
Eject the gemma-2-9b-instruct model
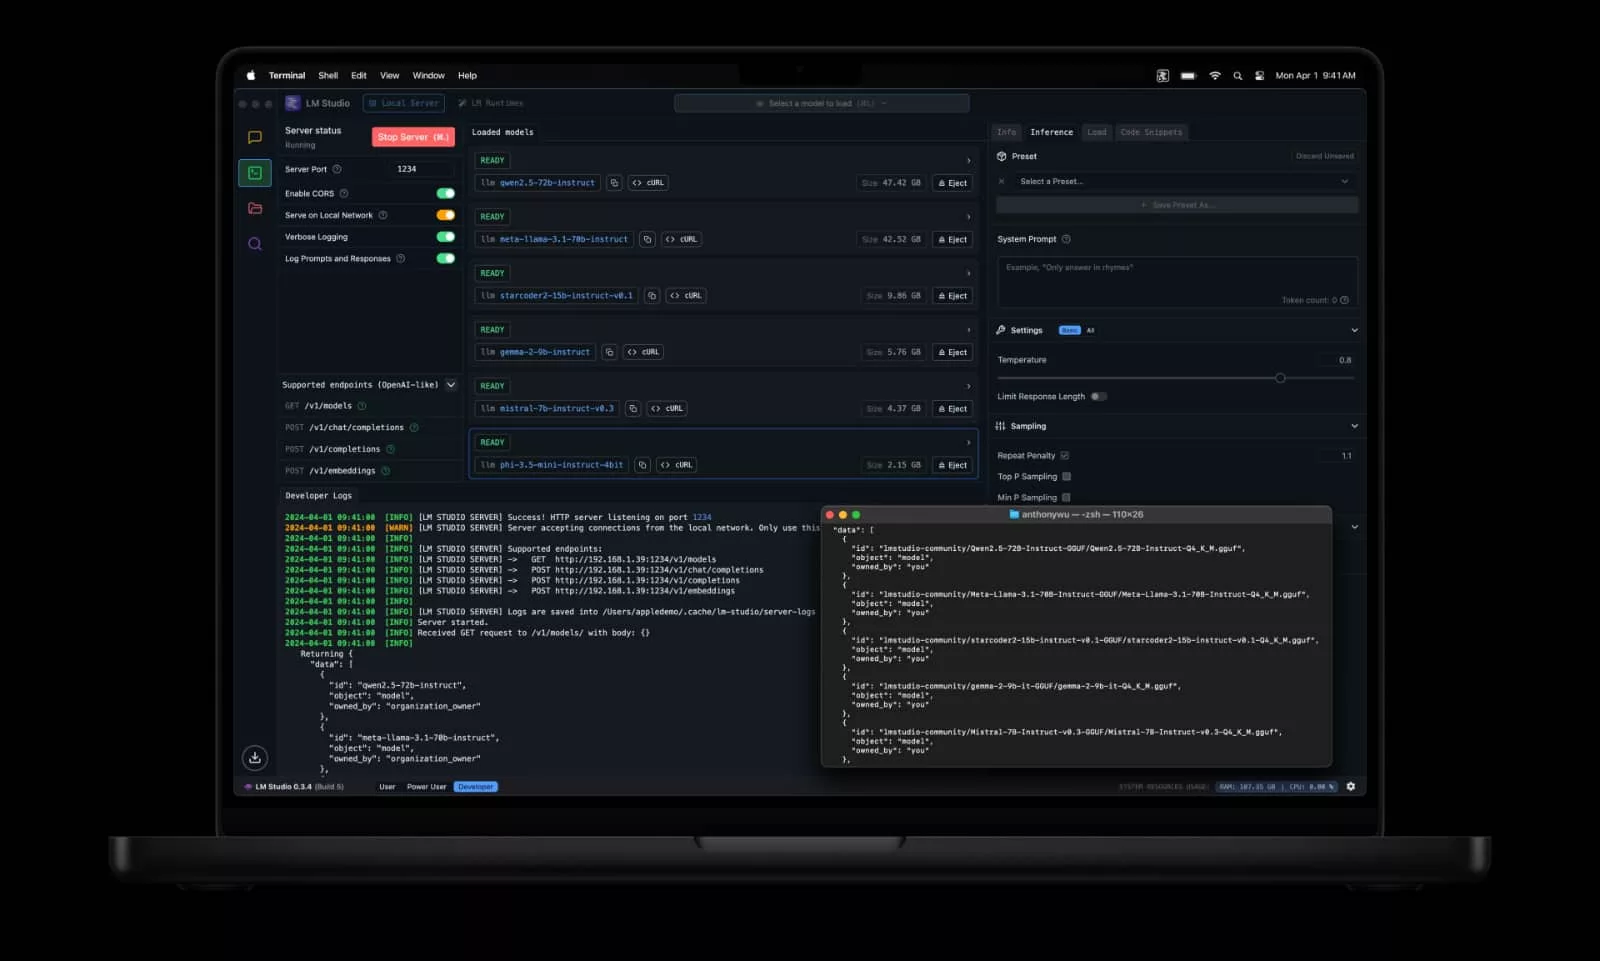pyautogui.click(x=953, y=352)
